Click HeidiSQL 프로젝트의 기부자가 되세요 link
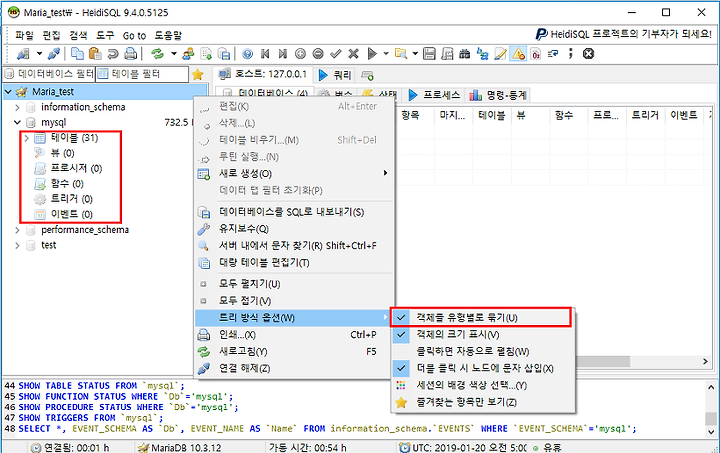Image resolution: width=720 pixels, height=453 pixels. click(x=631, y=34)
